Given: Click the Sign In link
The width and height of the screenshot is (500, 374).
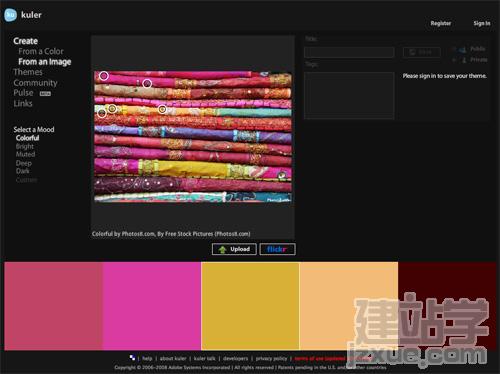Looking at the screenshot, I should coord(482,23).
